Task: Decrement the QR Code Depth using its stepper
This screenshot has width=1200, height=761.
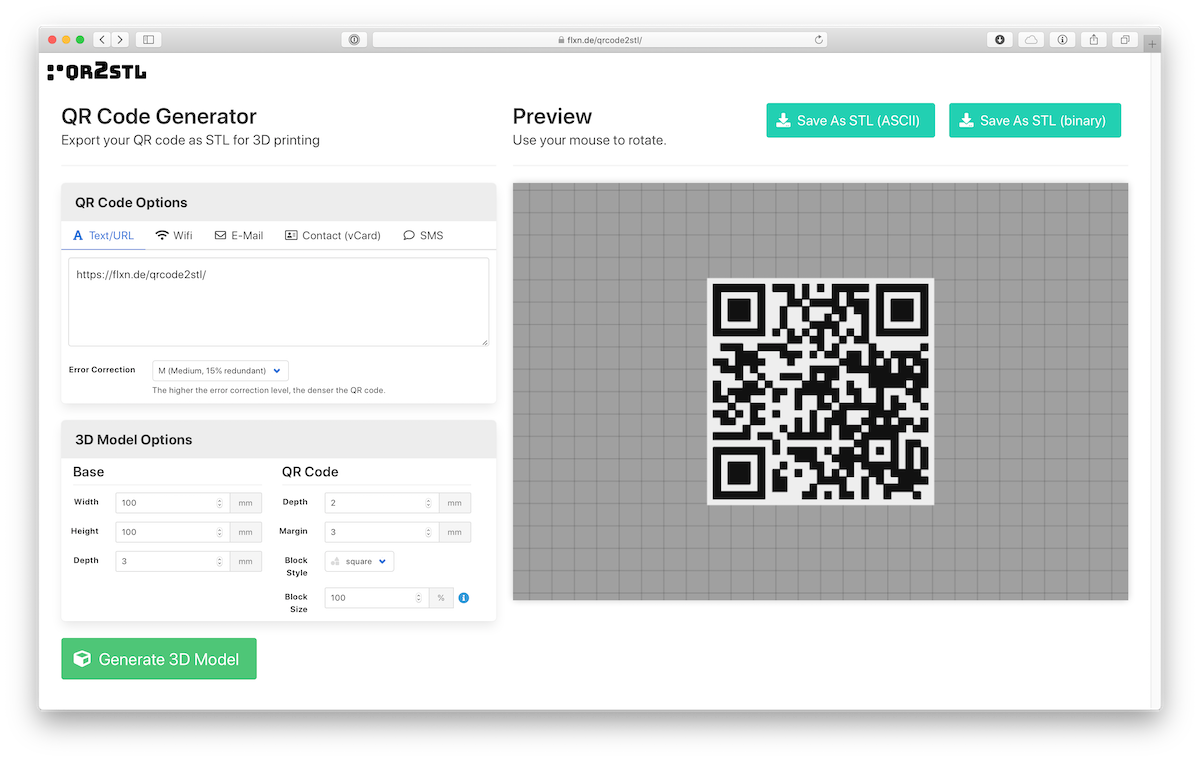Action: 428,506
